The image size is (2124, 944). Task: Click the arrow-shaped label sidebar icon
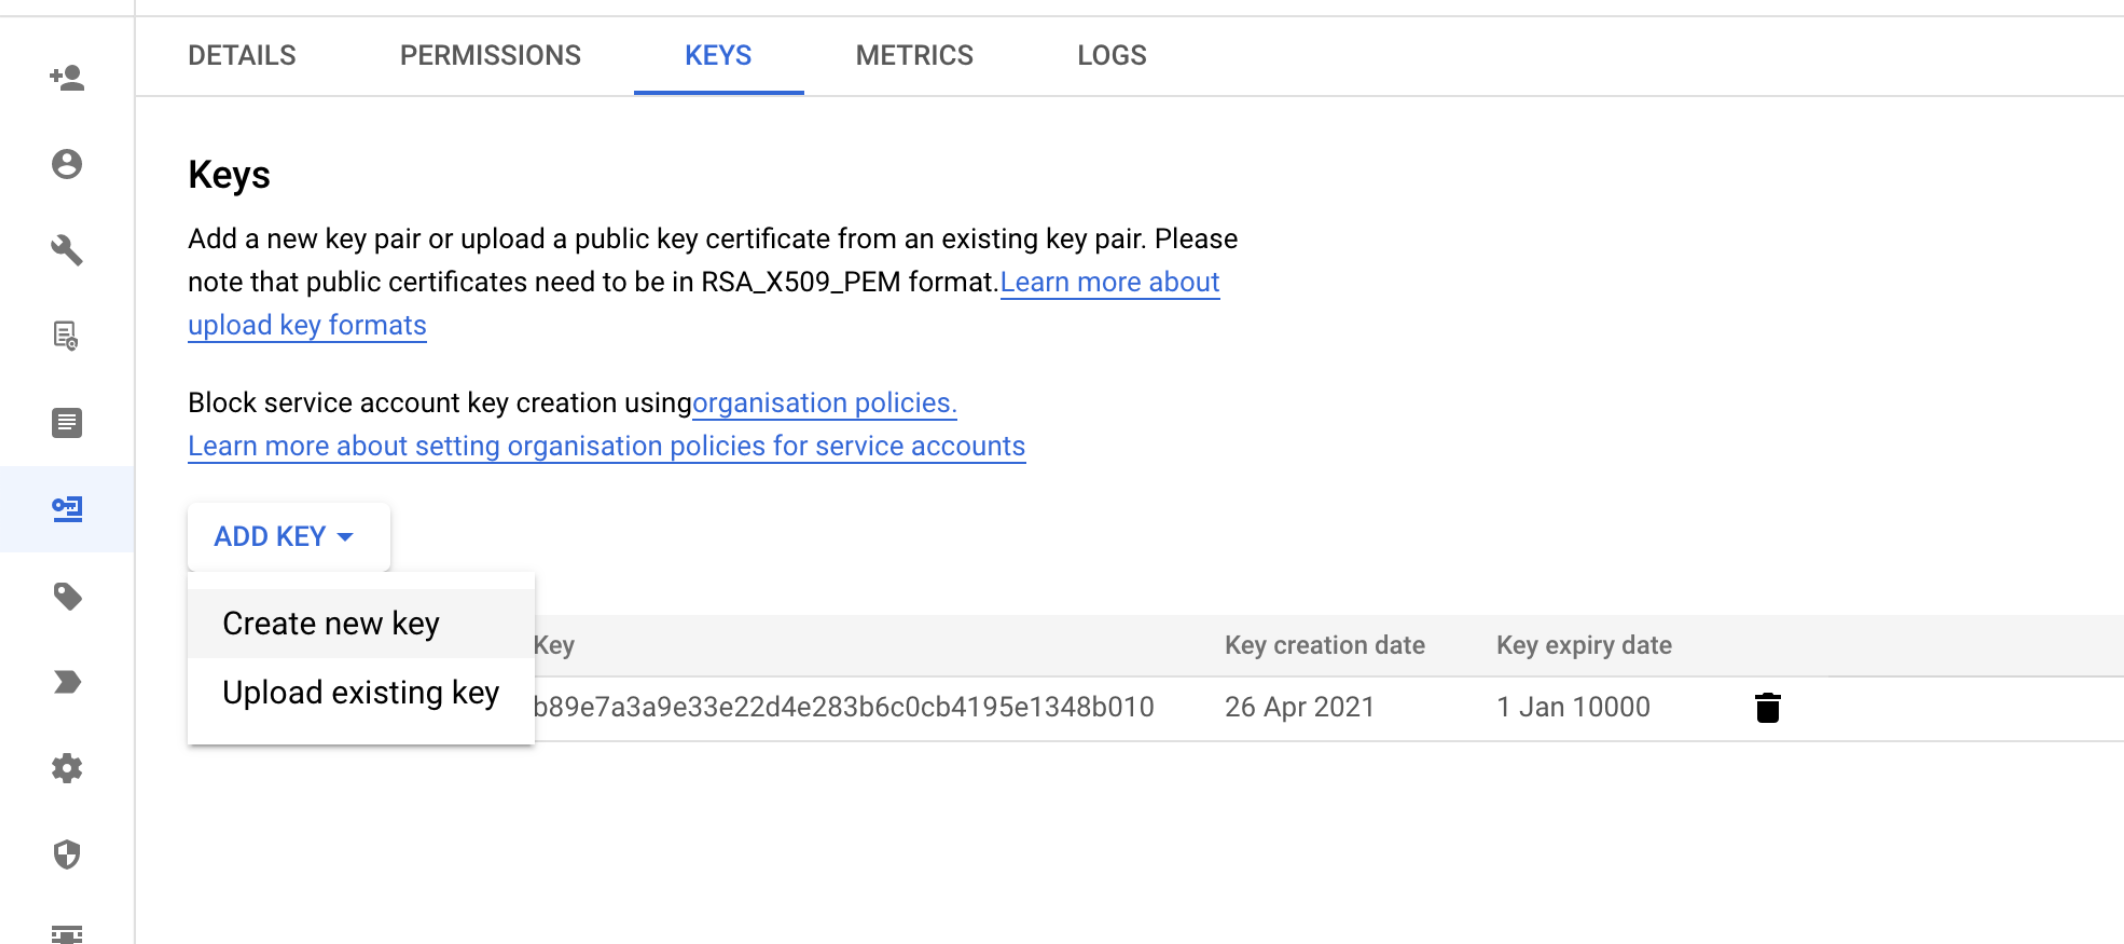coord(67,683)
